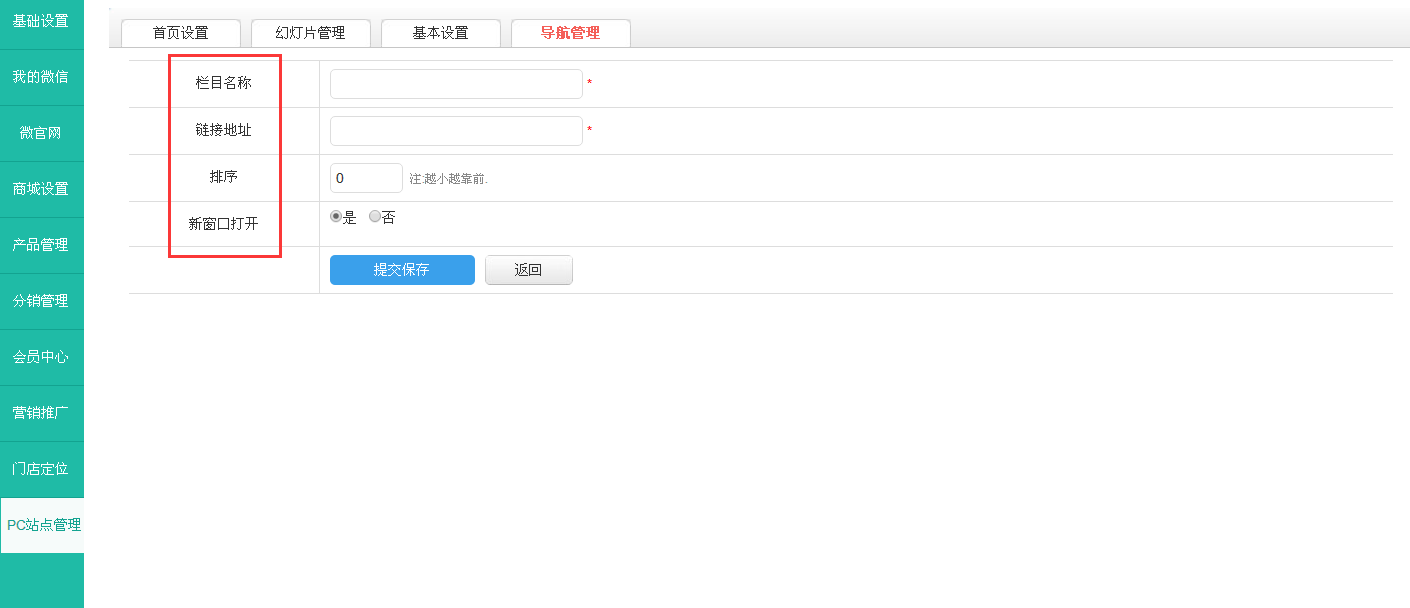The image size is (1410, 608).
Task: Open 营销推广 sidebar item
Action: pyautogui.click(x=41, y=413)
